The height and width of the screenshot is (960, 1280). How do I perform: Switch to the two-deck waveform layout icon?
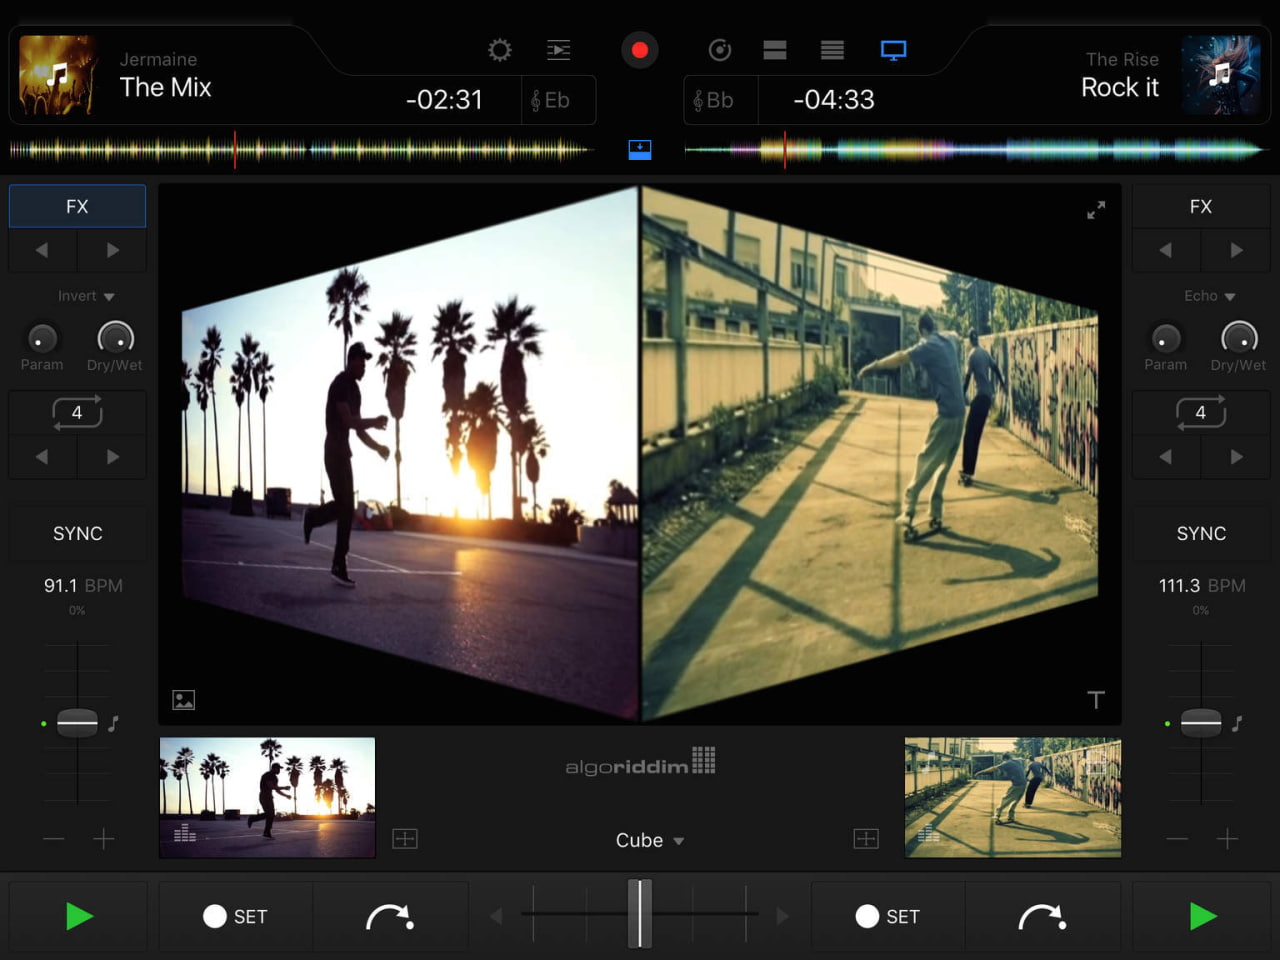point(774,49)
